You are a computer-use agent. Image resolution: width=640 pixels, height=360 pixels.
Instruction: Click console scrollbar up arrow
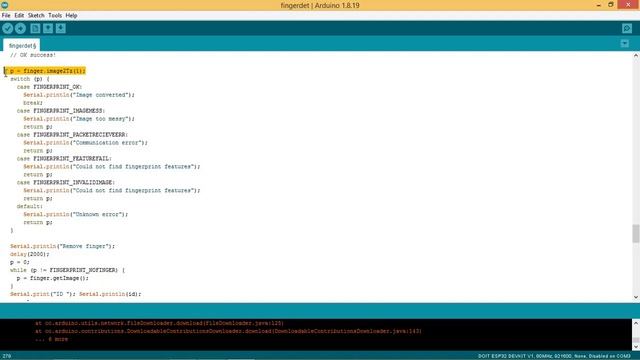click(x=636, y=323)
